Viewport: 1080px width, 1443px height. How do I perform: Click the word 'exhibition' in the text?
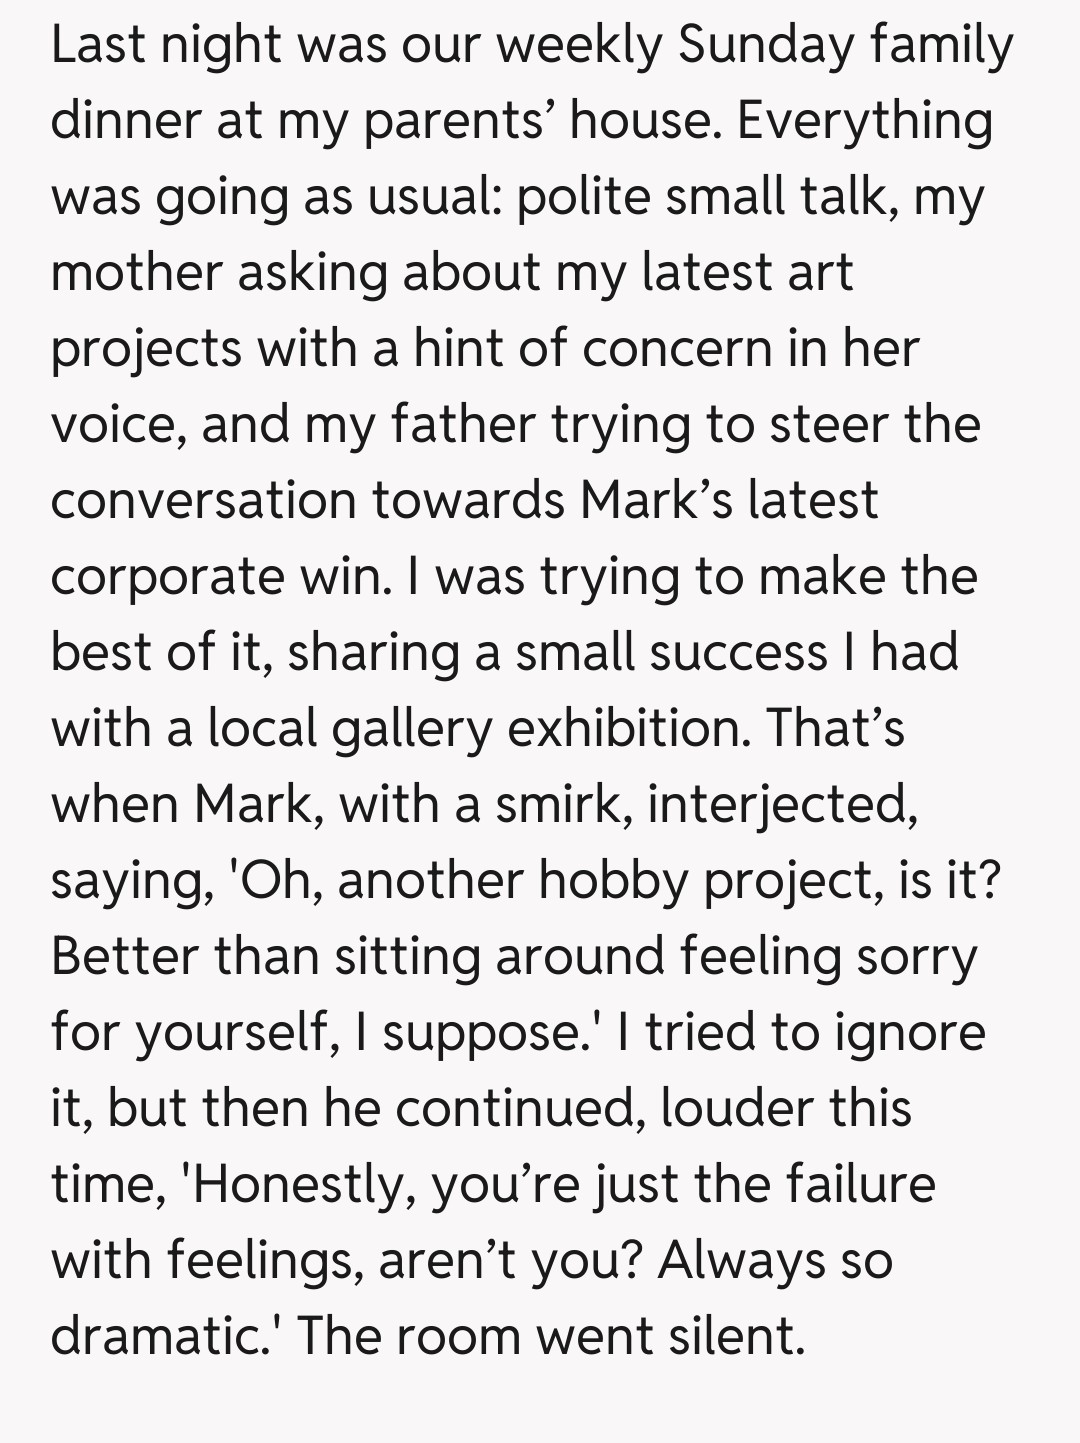[x=628, y=729]
